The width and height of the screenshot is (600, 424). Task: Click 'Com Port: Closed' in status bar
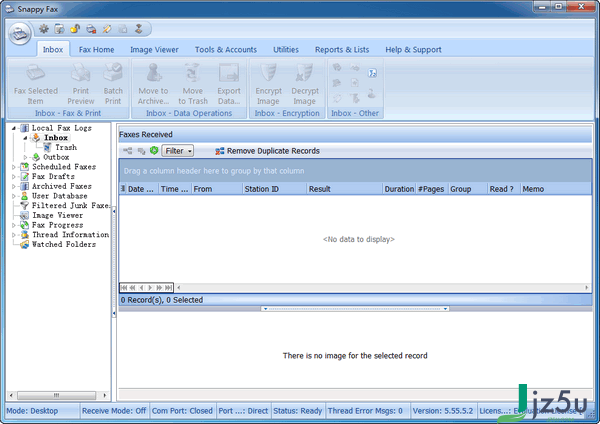(182, 411)
